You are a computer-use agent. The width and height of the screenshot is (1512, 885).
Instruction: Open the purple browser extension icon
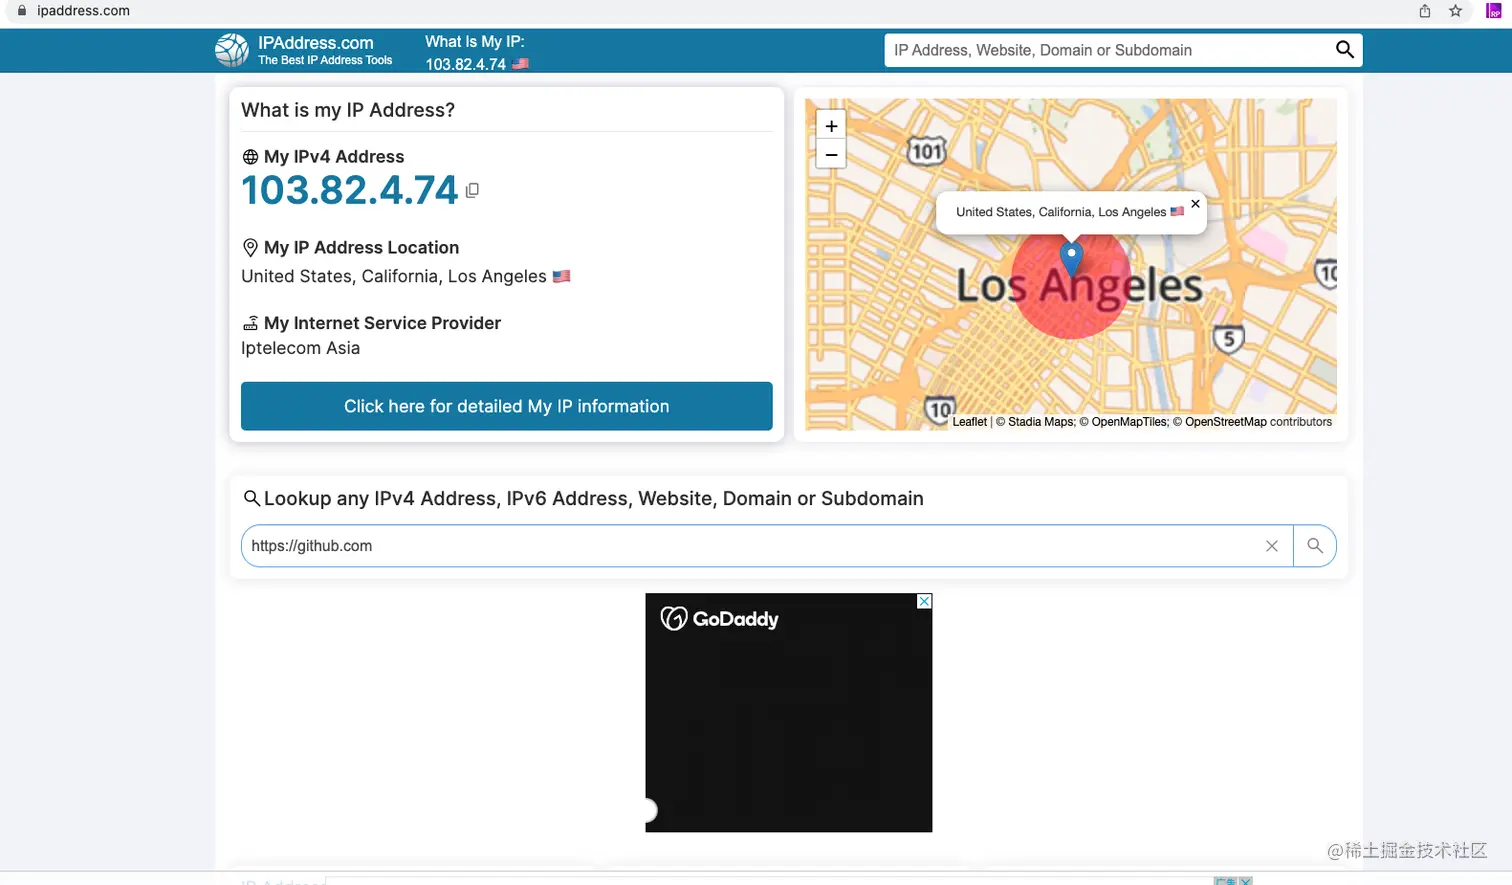click(1494, 11)
